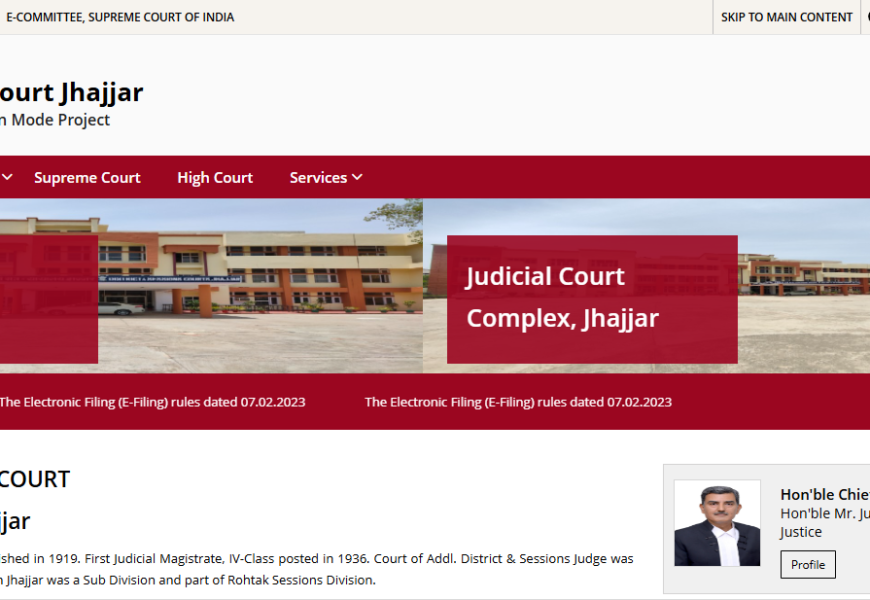Screen dimensions: 870x600
Task: Click the Mode Project subtitle text
Action: [55, 120]
